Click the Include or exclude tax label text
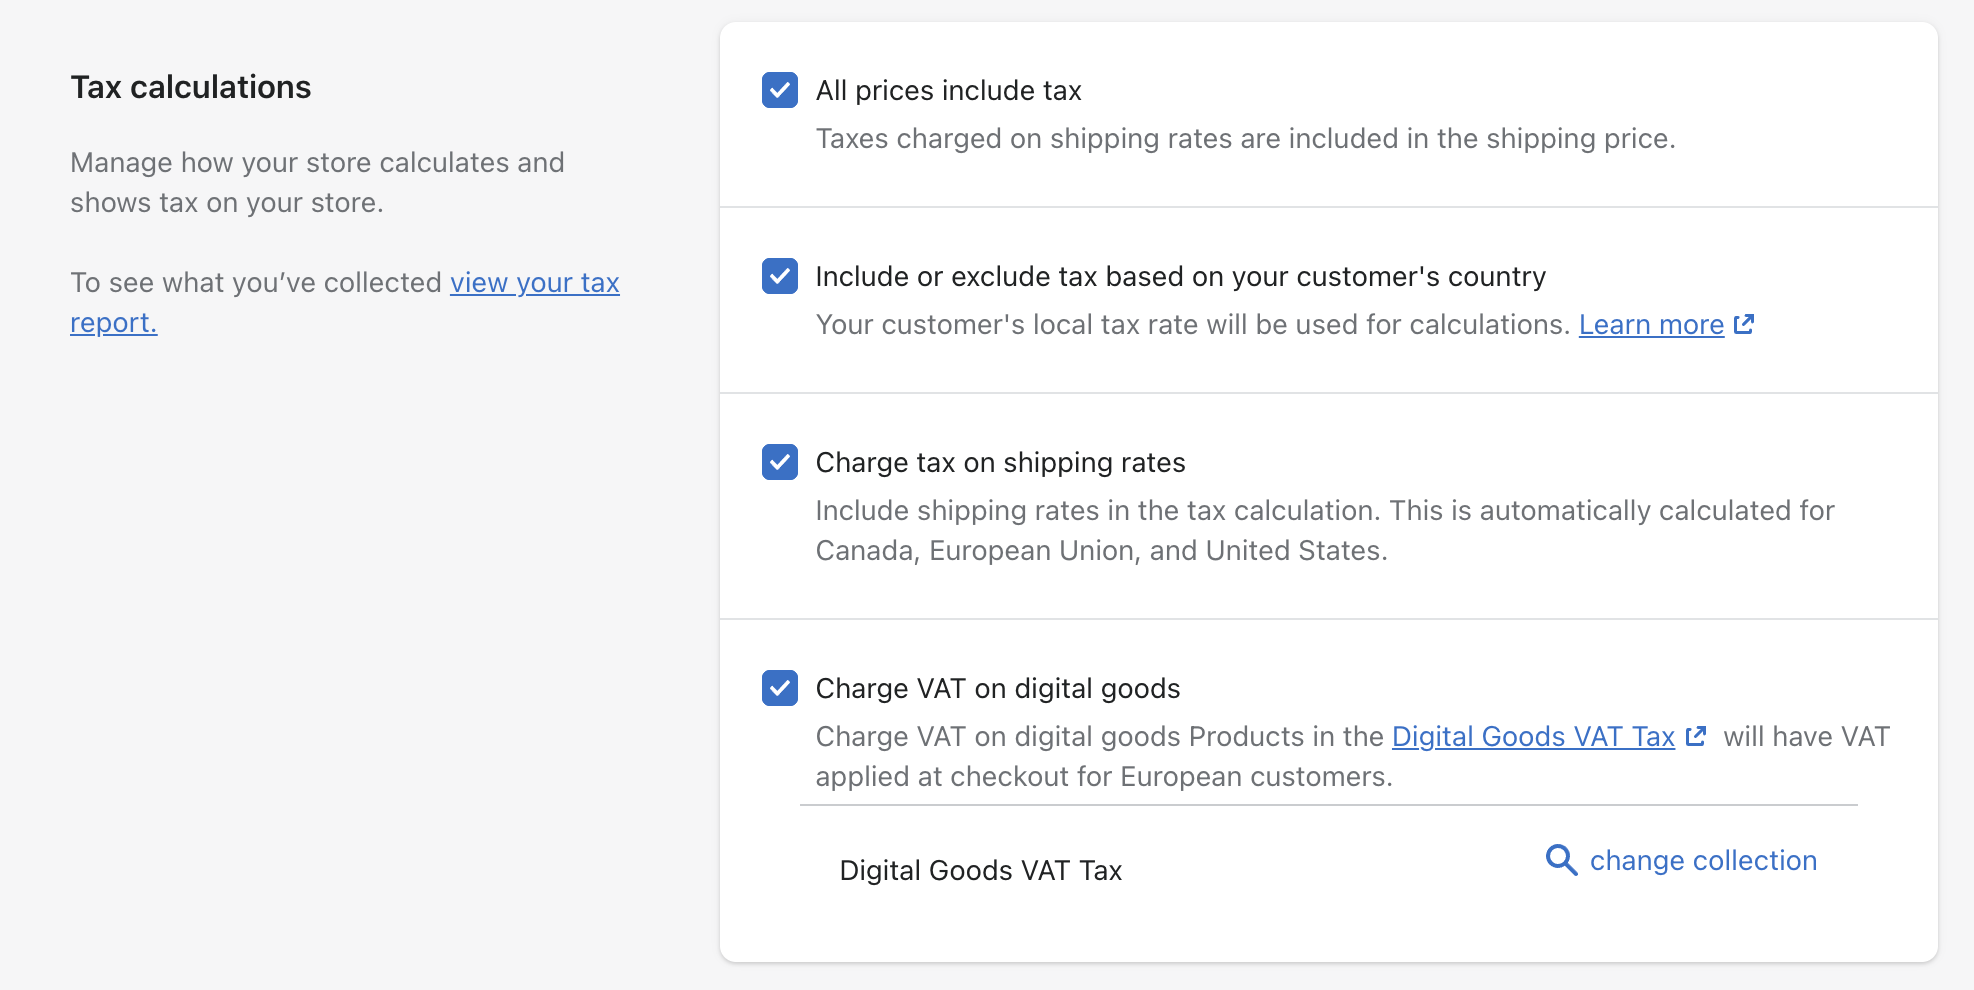Screen dimensions: 1974x990 tap(1180, 277)
